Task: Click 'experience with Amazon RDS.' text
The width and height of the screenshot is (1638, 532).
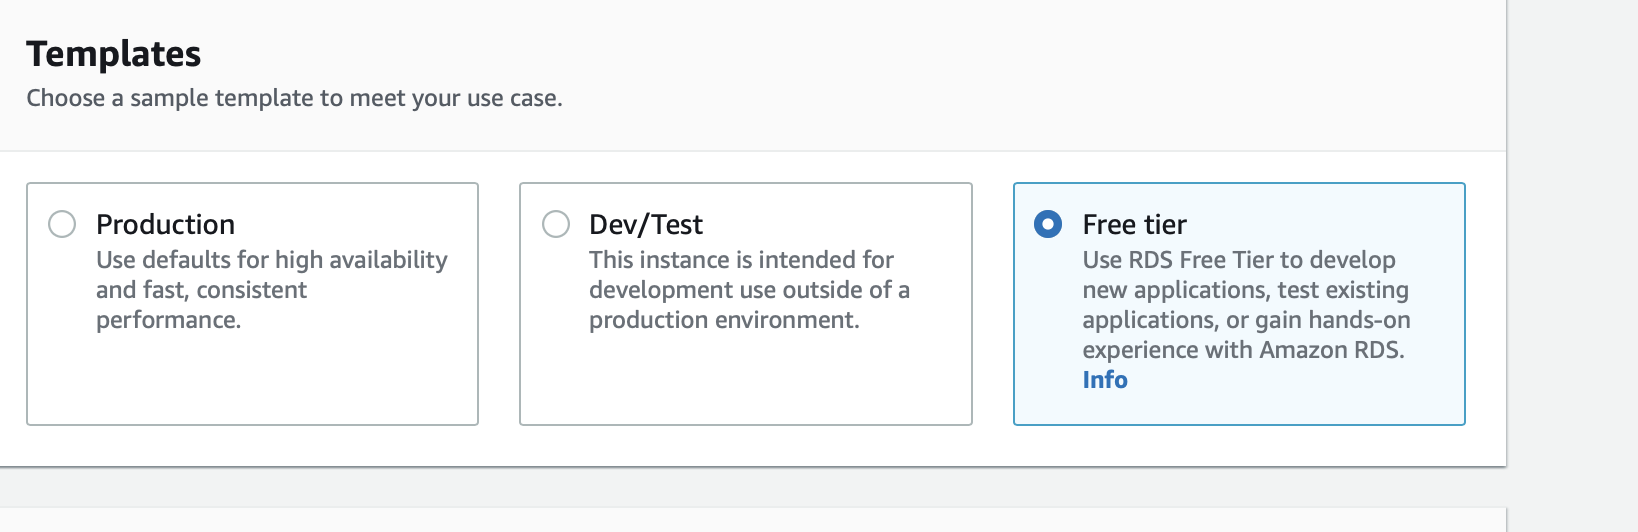Action: tap(1243, 350)
